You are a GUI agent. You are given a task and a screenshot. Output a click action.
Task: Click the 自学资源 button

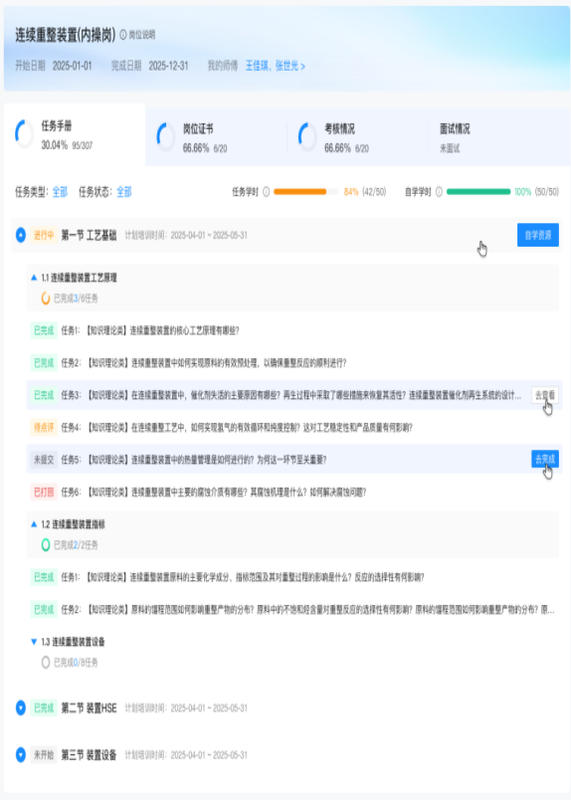tap(538, 235)
